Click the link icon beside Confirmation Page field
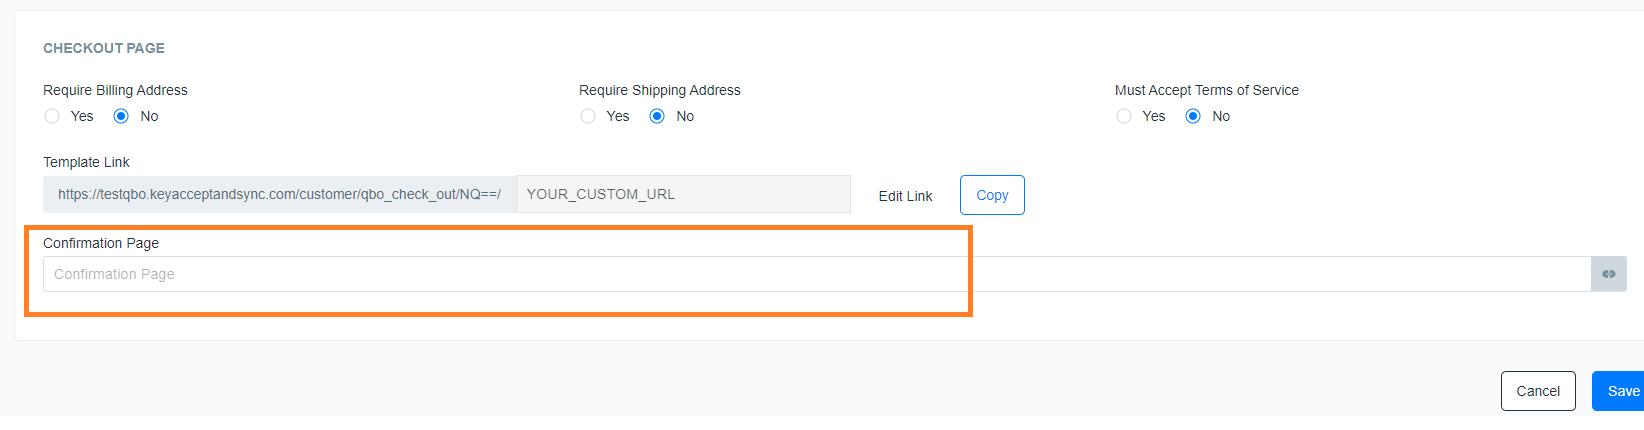Viewport: 1644px width, 430px height. pos(1608,274)
